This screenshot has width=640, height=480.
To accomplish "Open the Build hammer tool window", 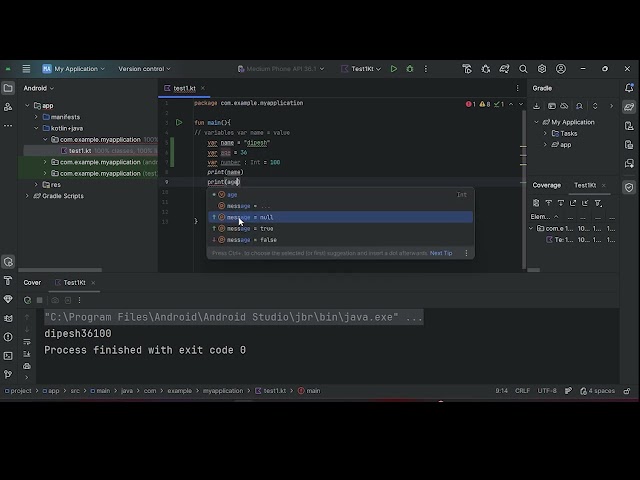I will [8, 280].
